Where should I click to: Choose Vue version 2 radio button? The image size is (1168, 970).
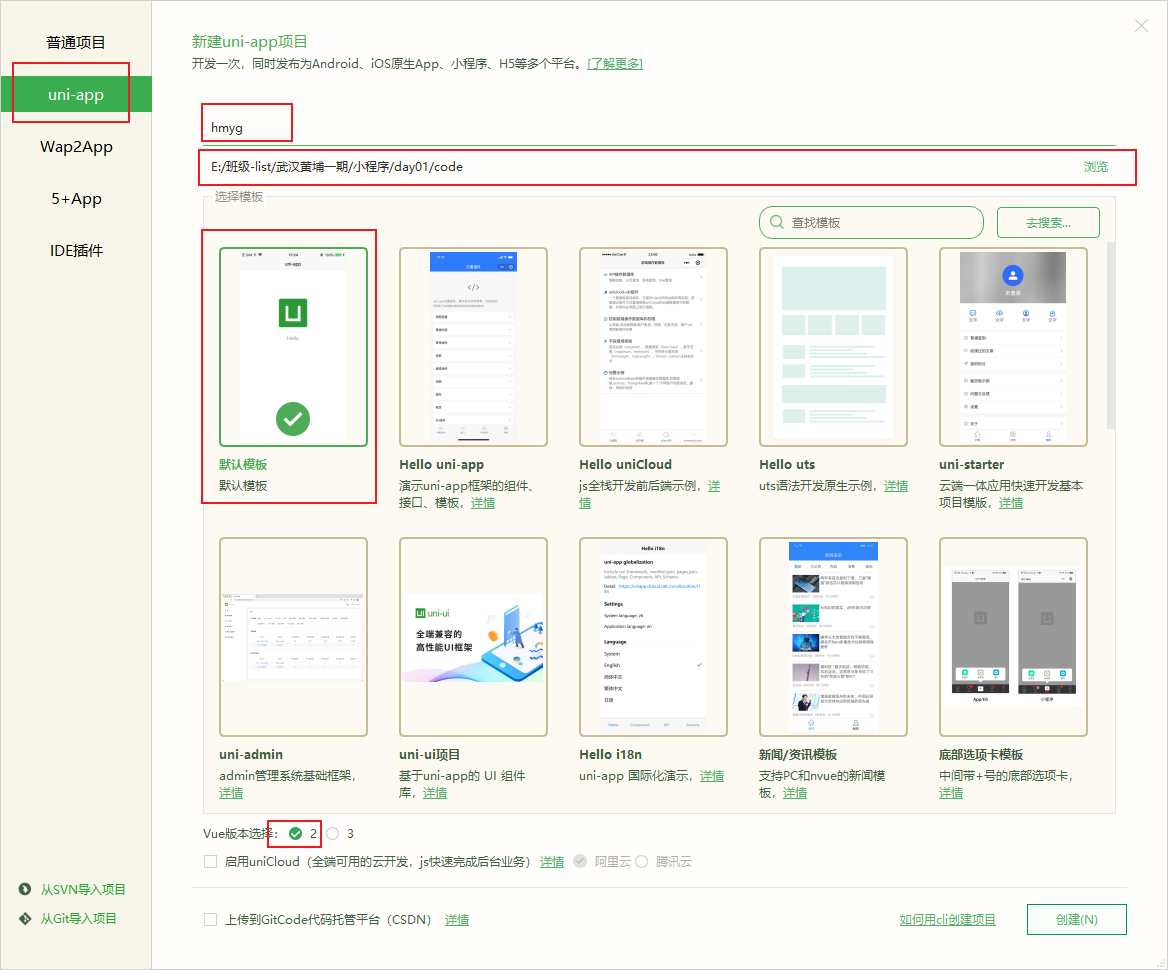point(296,834)
